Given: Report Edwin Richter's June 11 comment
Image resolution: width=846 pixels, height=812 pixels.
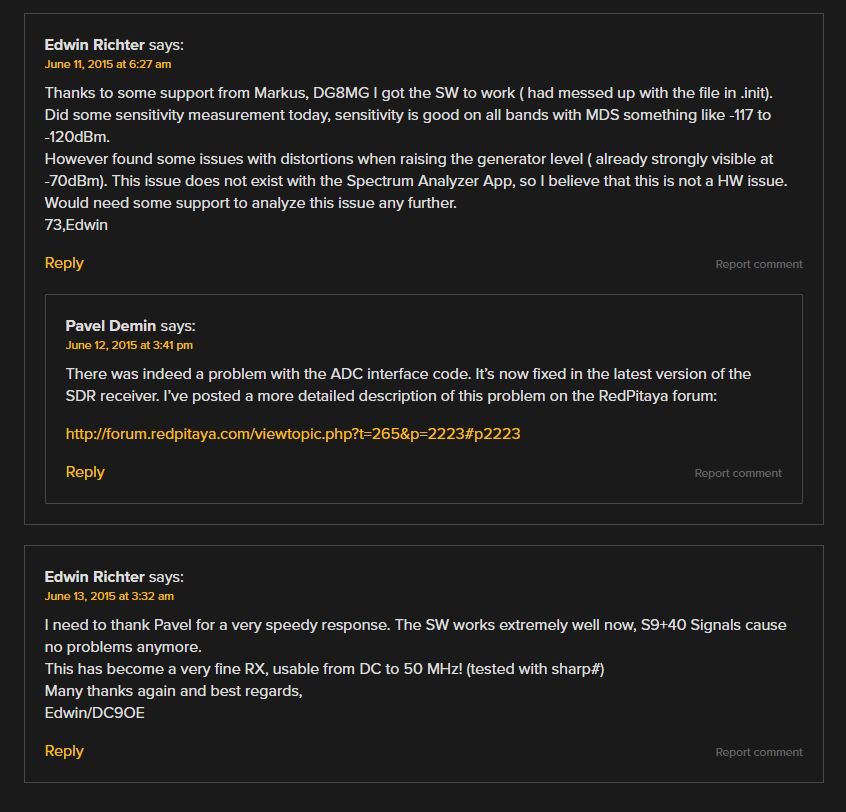Looking at the screenshot, I should [x=759, y=264].
